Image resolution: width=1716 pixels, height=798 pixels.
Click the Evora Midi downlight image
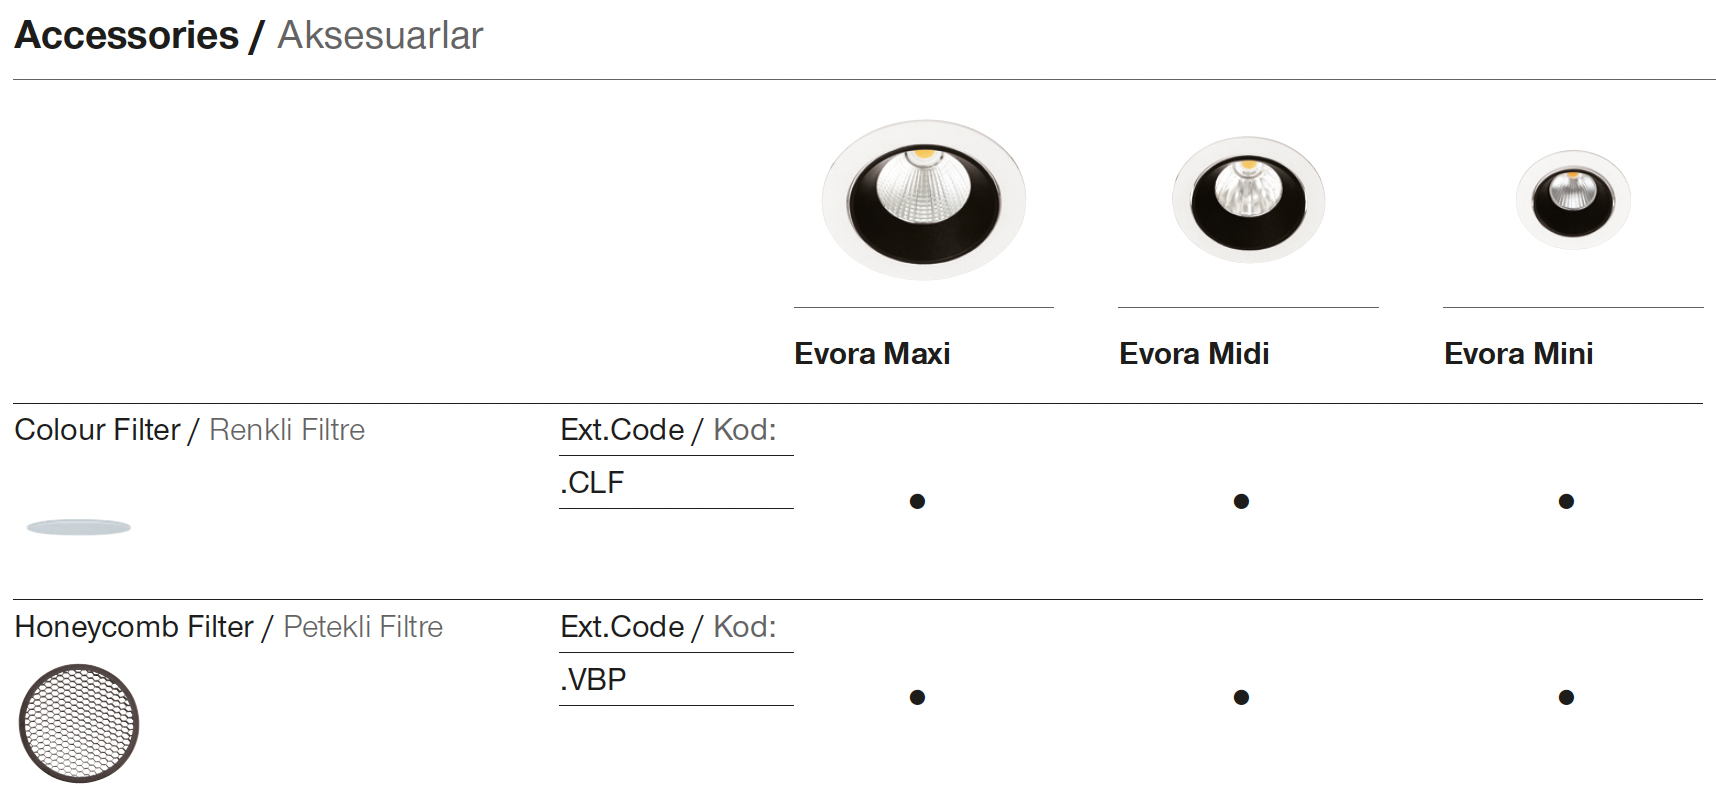coord(1248,200)
